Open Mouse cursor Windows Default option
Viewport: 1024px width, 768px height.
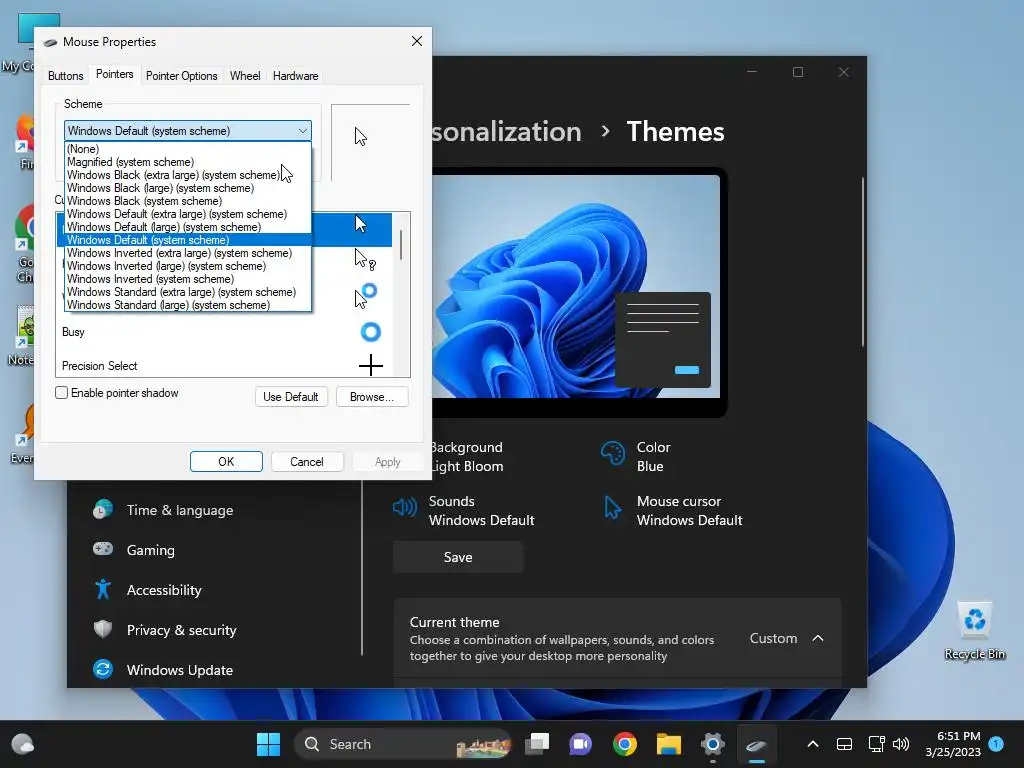tap(672, 511)
